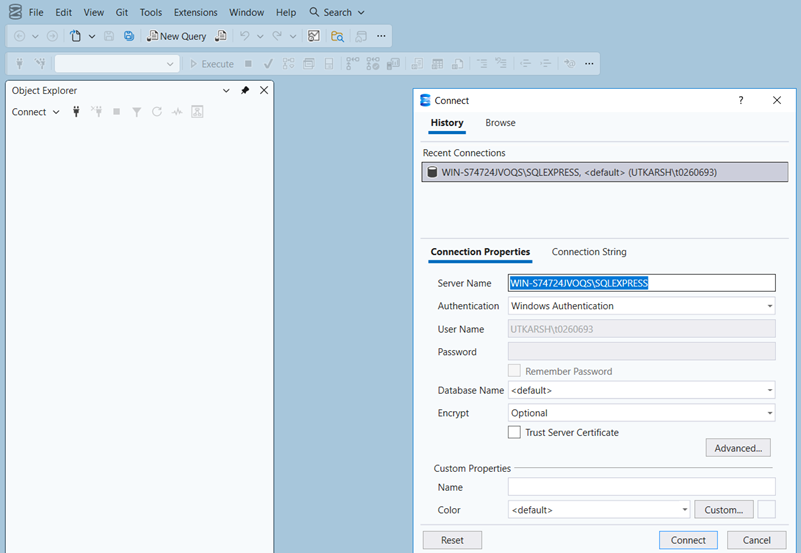
Task: Open the Extensions menu
Action: tap(196, 12)
